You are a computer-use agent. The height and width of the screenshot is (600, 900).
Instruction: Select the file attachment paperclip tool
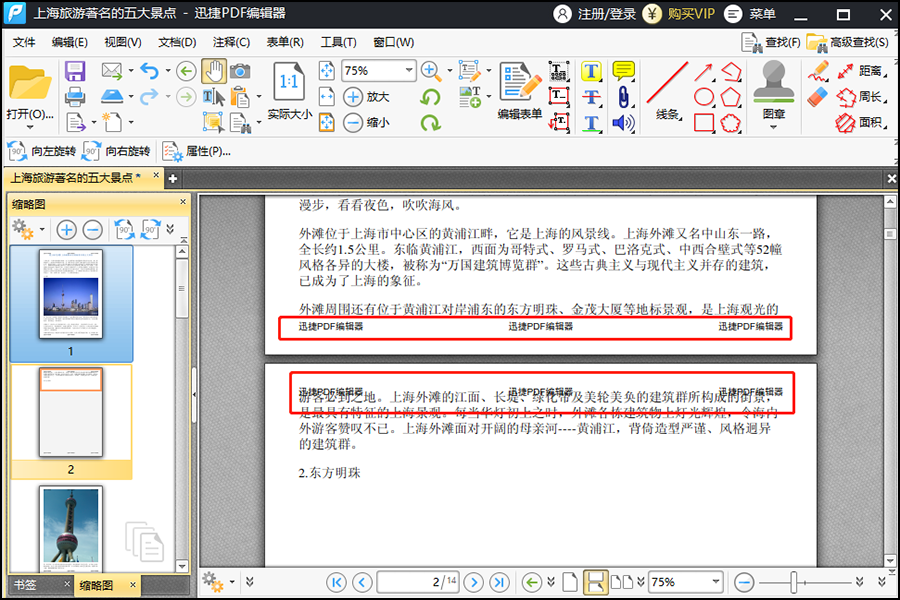pyautogui.click(x=623, y=96)
